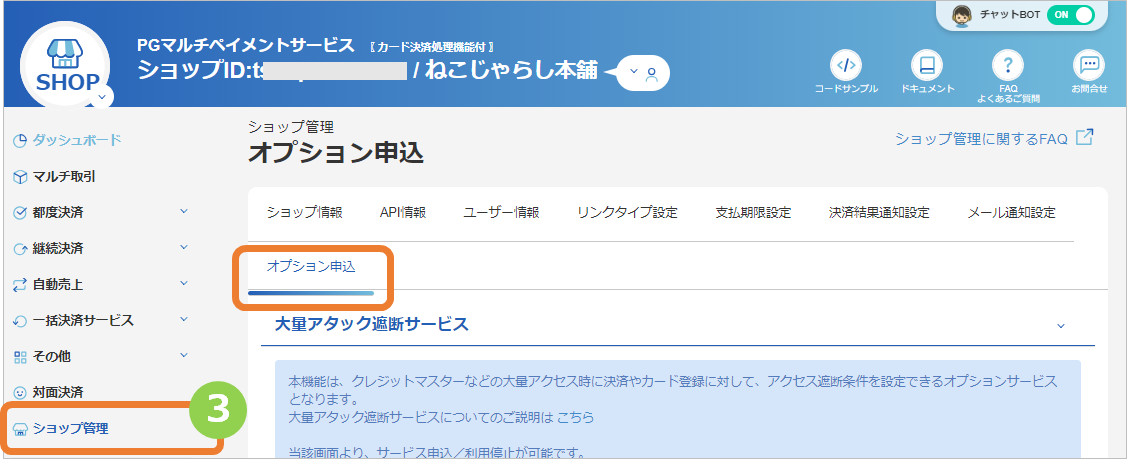Select the オプション申込 tab
The image size is (1127, 459).
[x=310, y=266]
